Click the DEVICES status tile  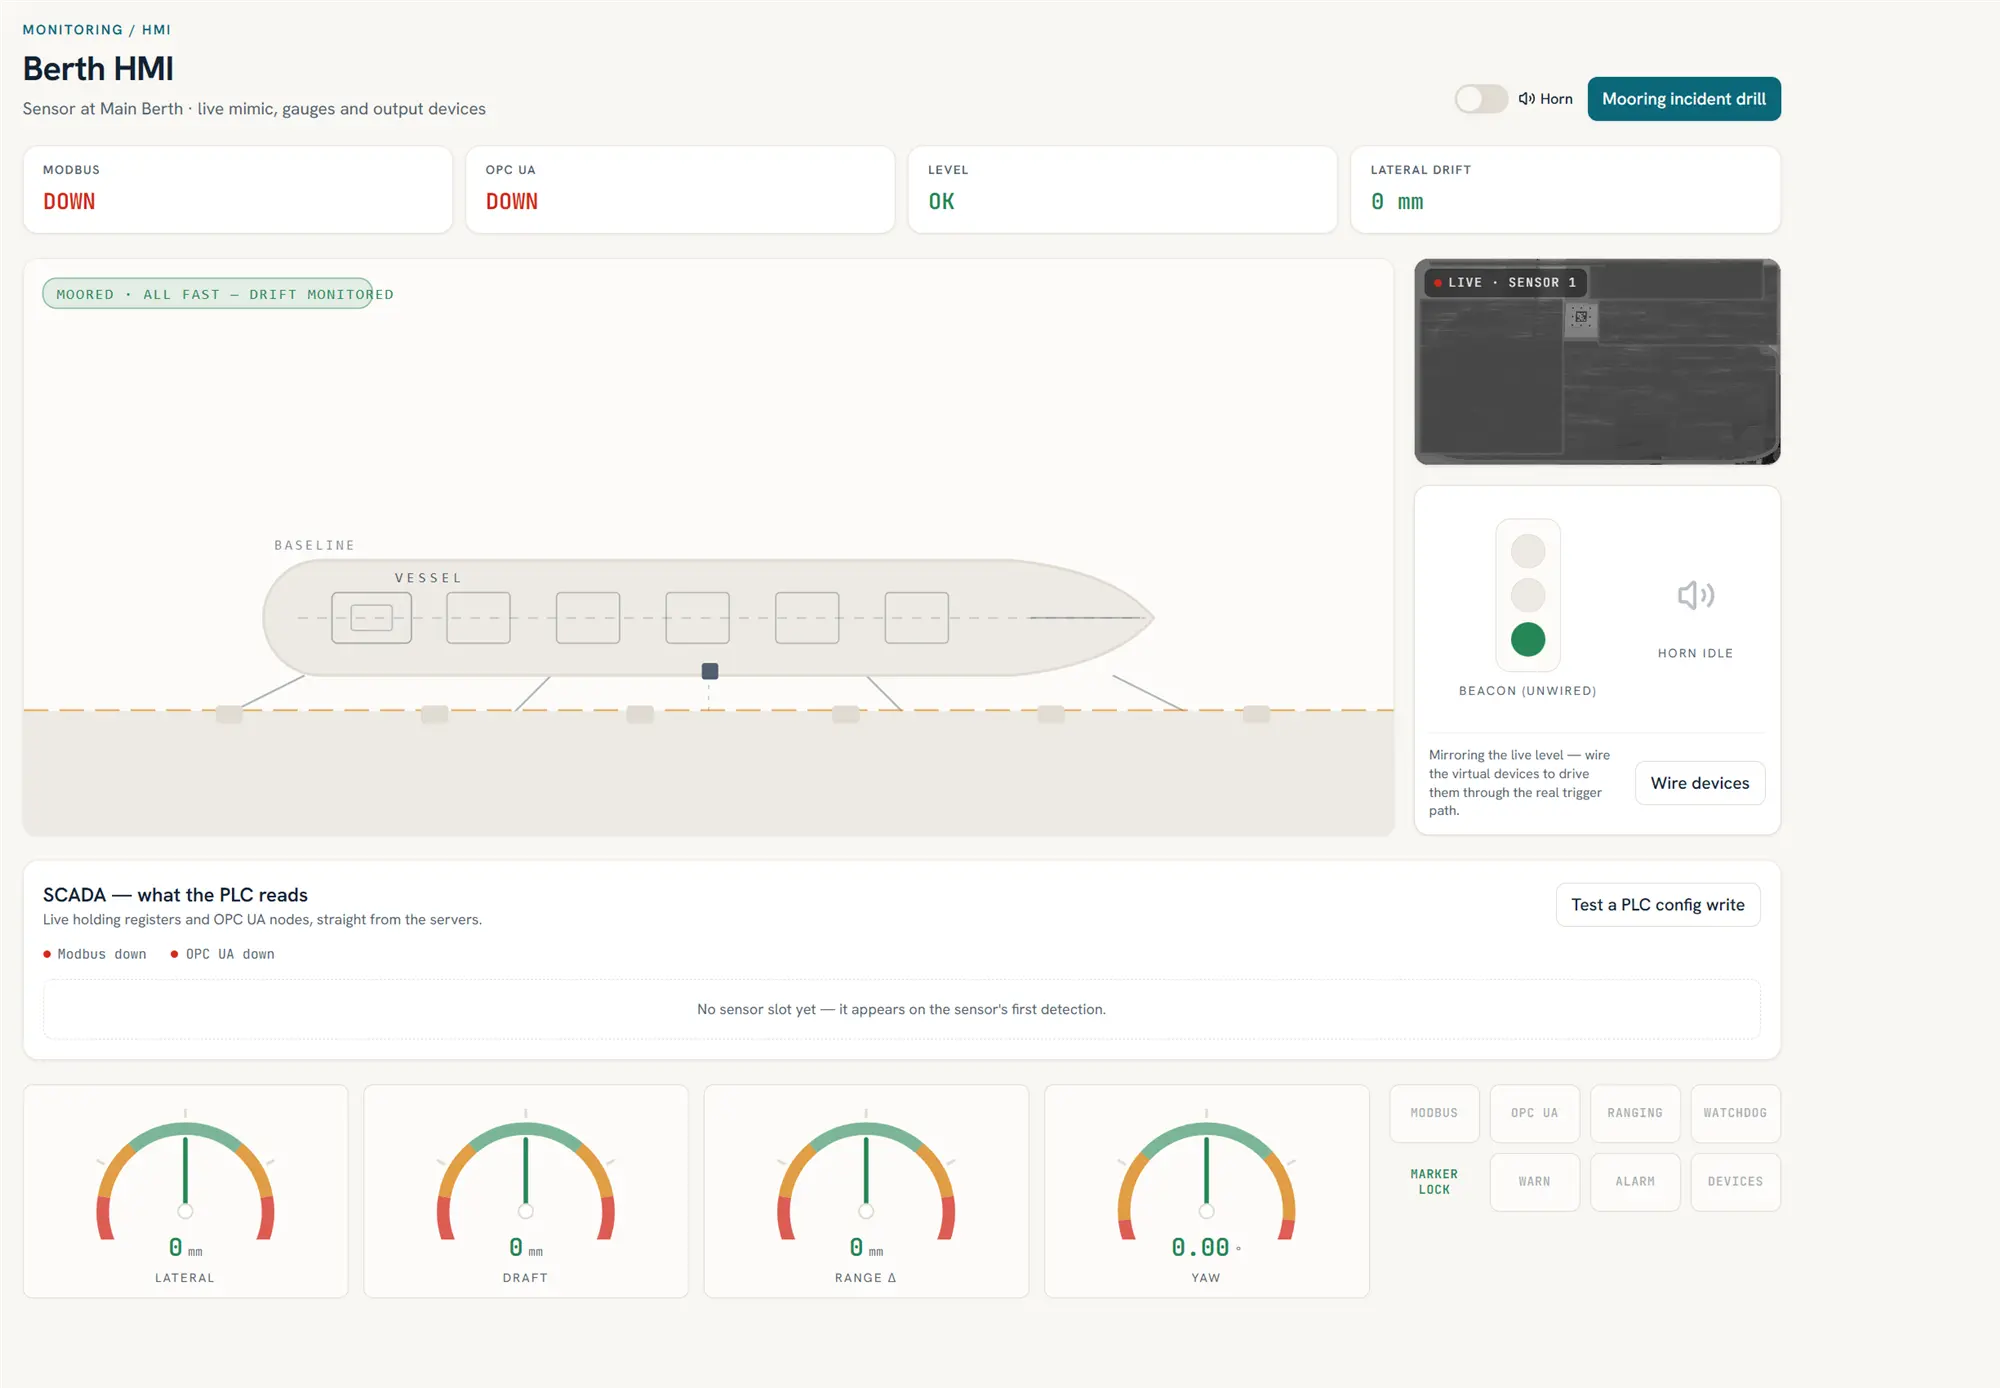pos(1735,1182)
